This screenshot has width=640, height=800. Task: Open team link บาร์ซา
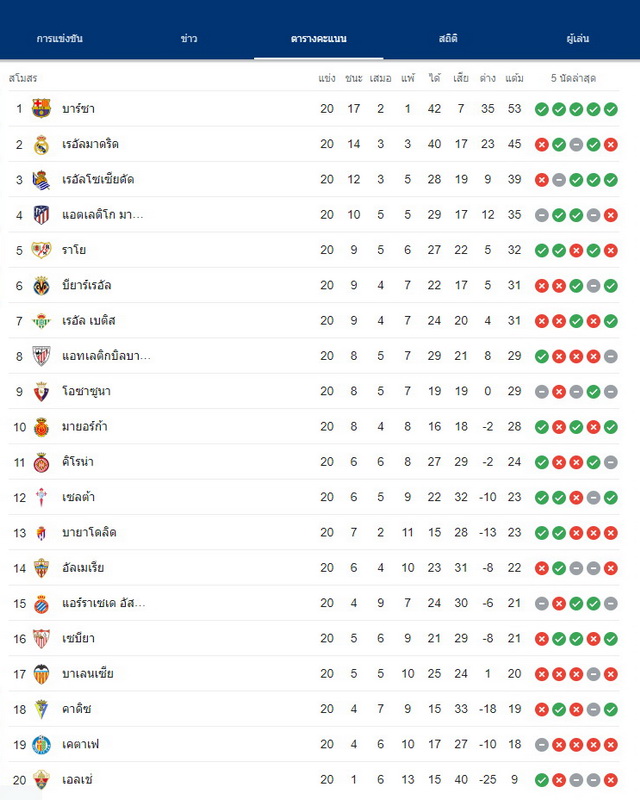78,109
